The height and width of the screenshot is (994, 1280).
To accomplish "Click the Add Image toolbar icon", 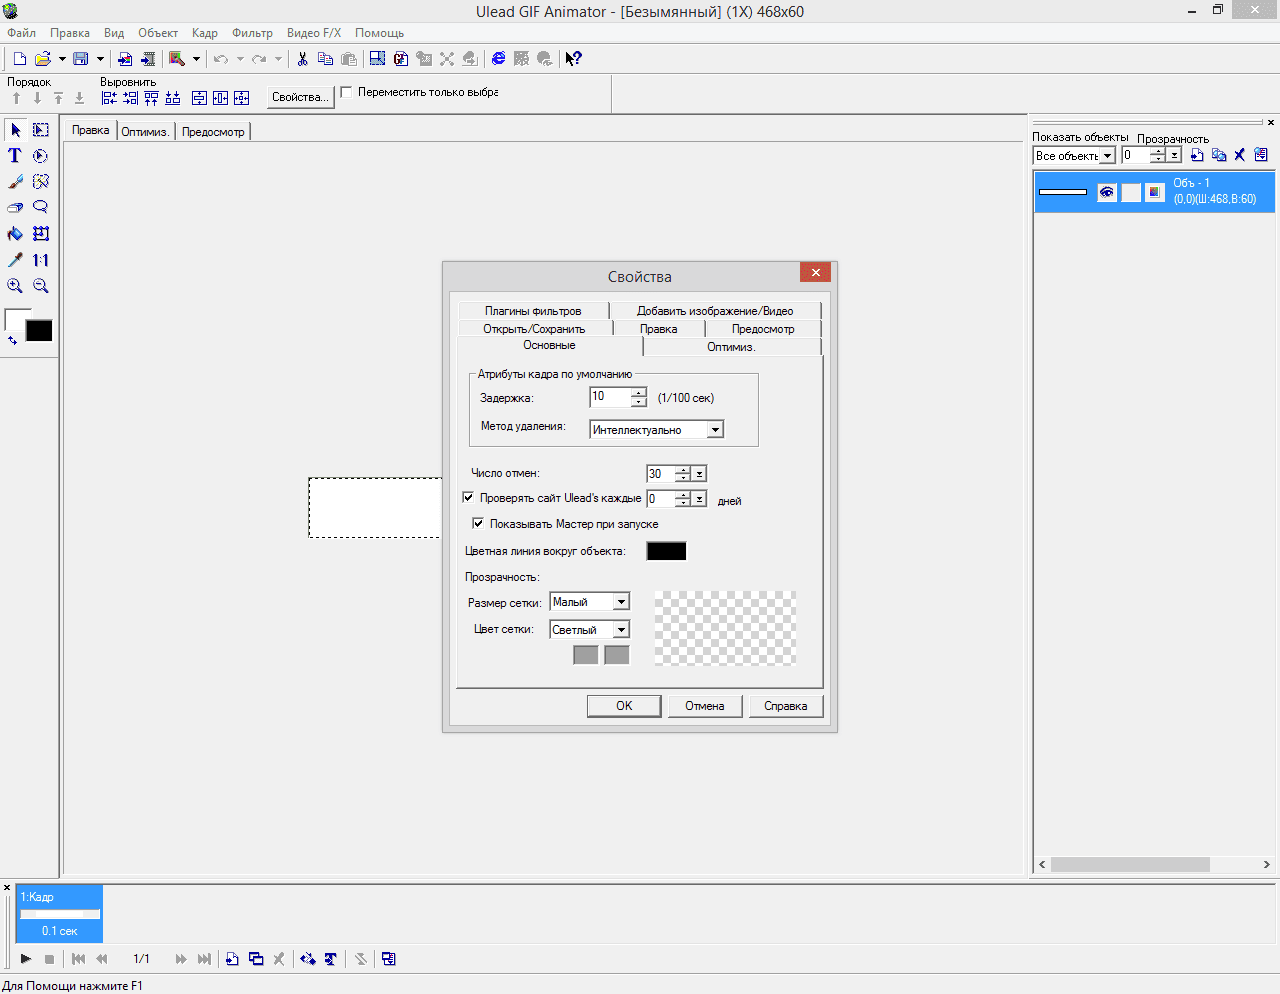I will point(125,59).
